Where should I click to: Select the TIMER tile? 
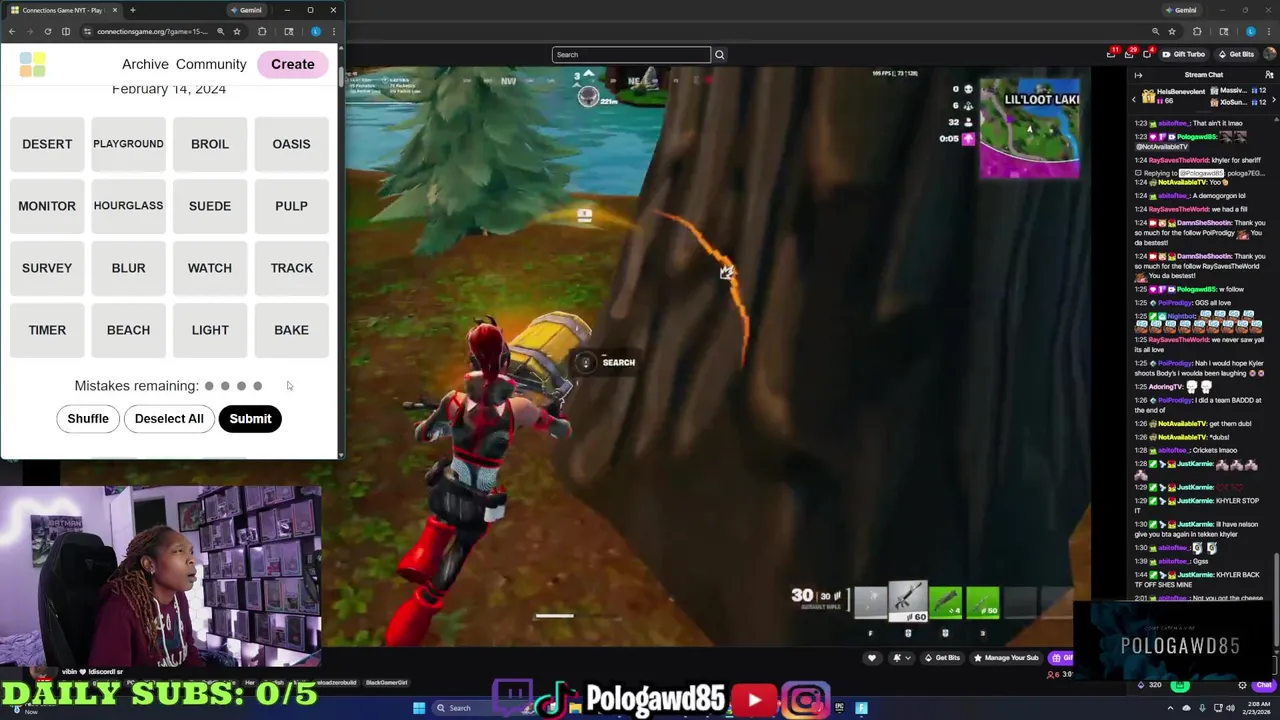47,330
